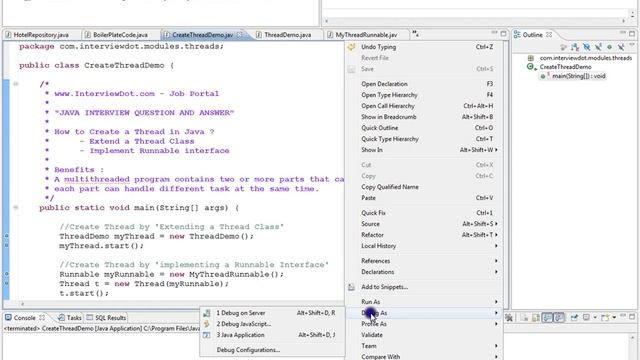Toggle Scroll Lock in Console toolbar

(536, 318)
